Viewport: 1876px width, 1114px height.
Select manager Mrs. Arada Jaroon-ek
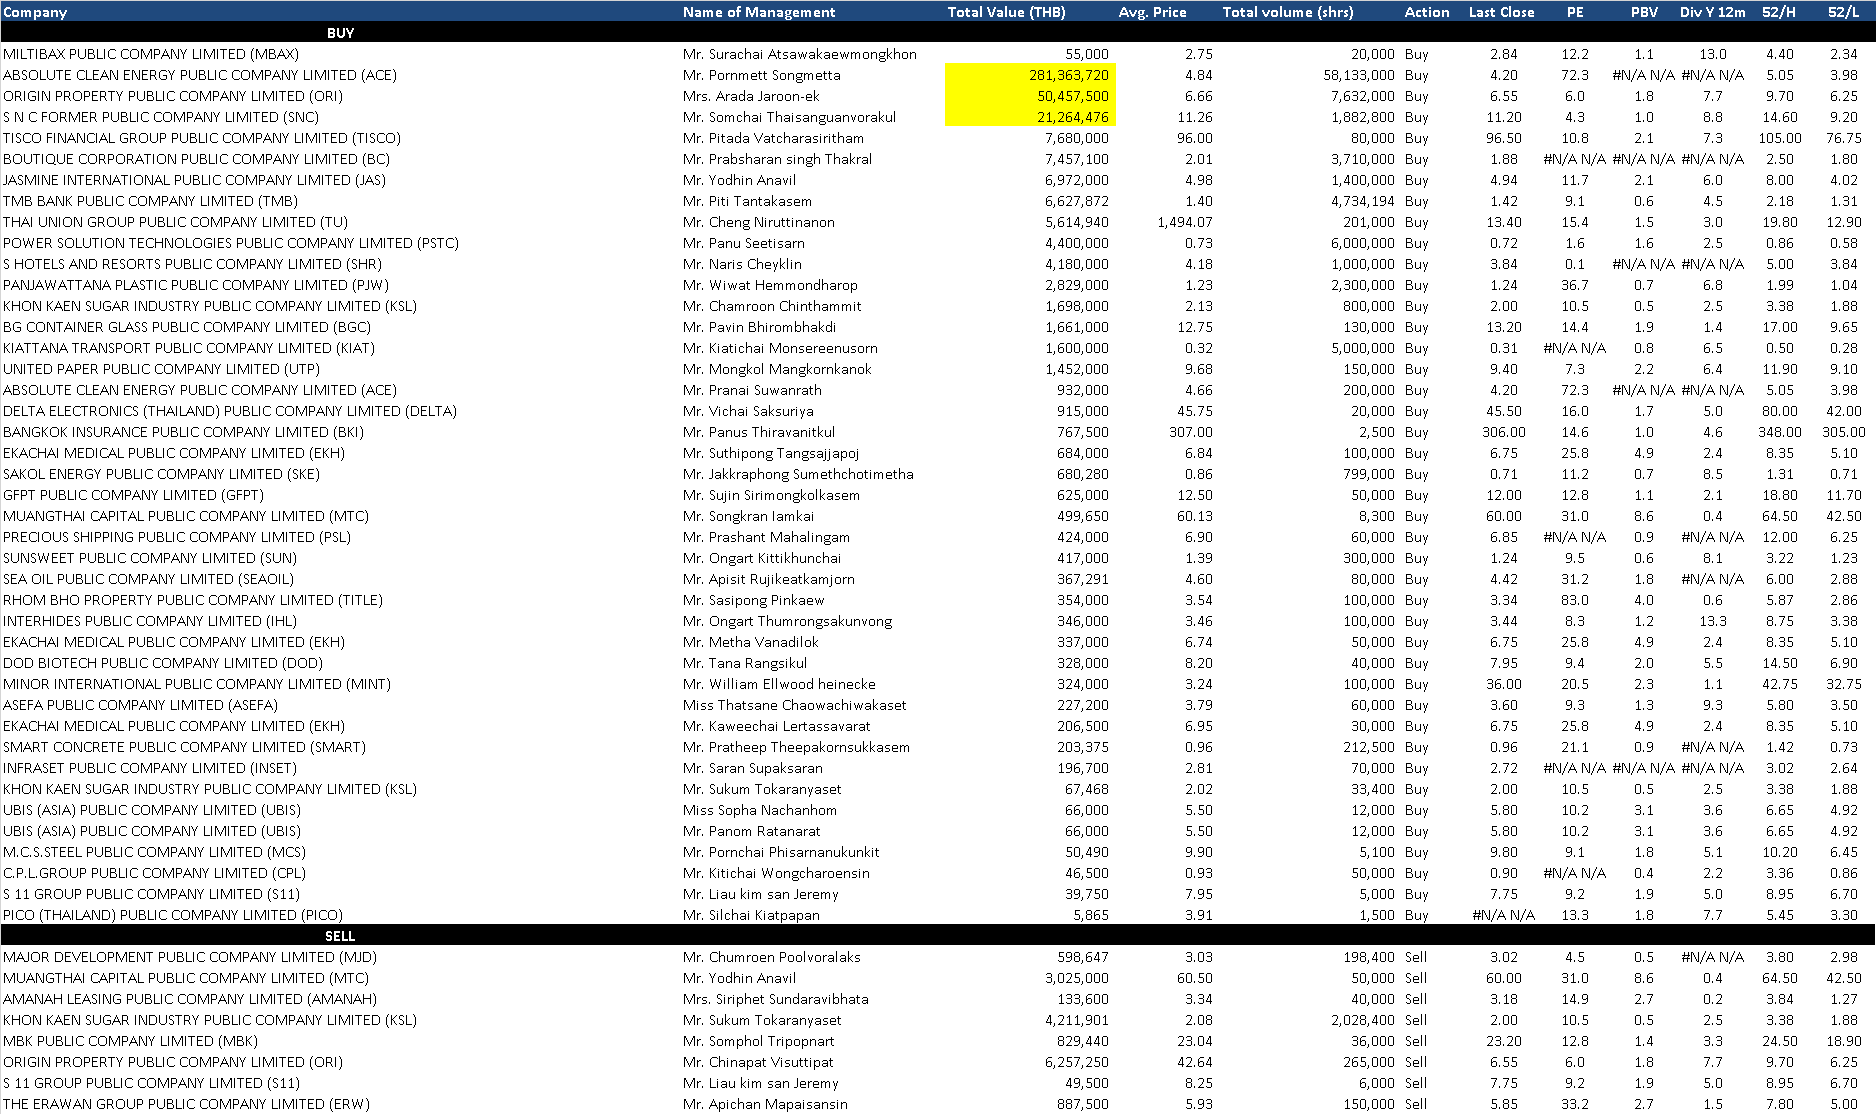pyautogui.click(x=751, y=96)
